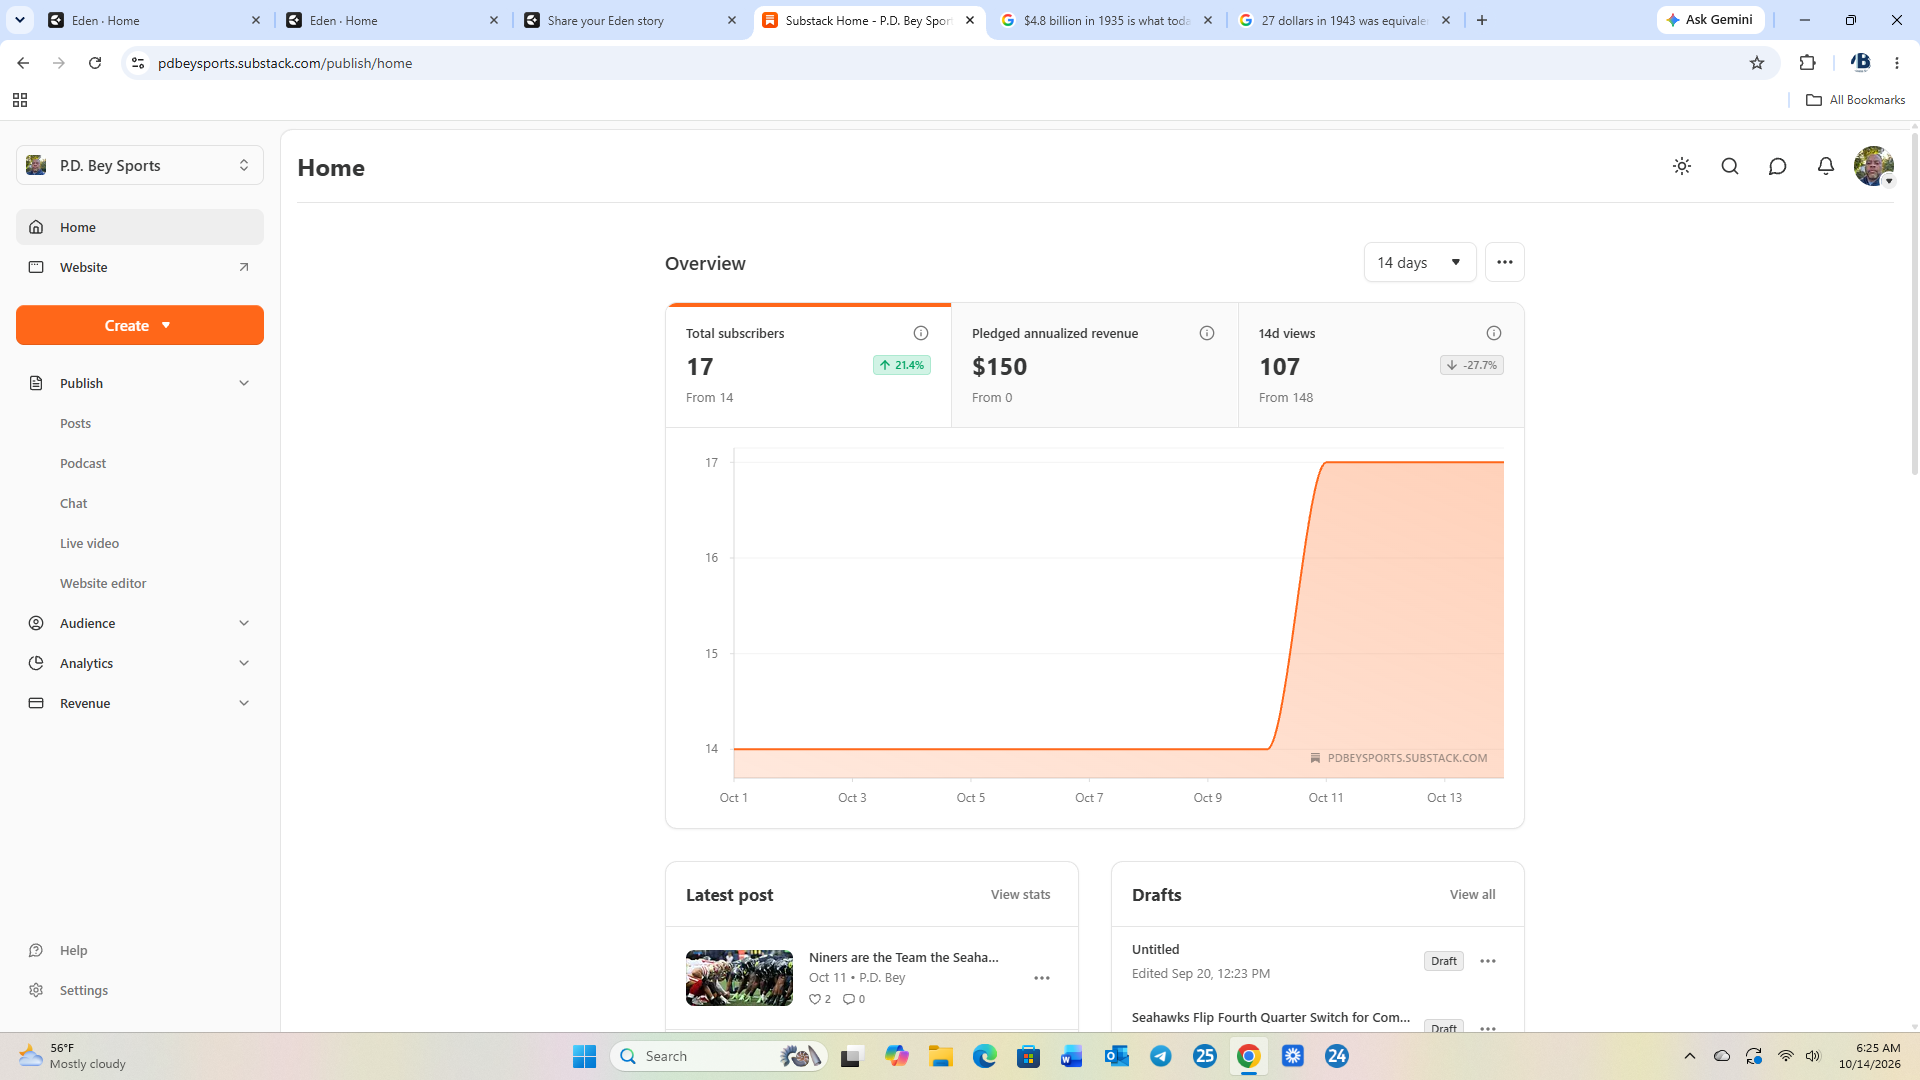1920x1080 pixels.
Task: Select the Pledged annualized revenue card
Action: (x=1094, y=365)
